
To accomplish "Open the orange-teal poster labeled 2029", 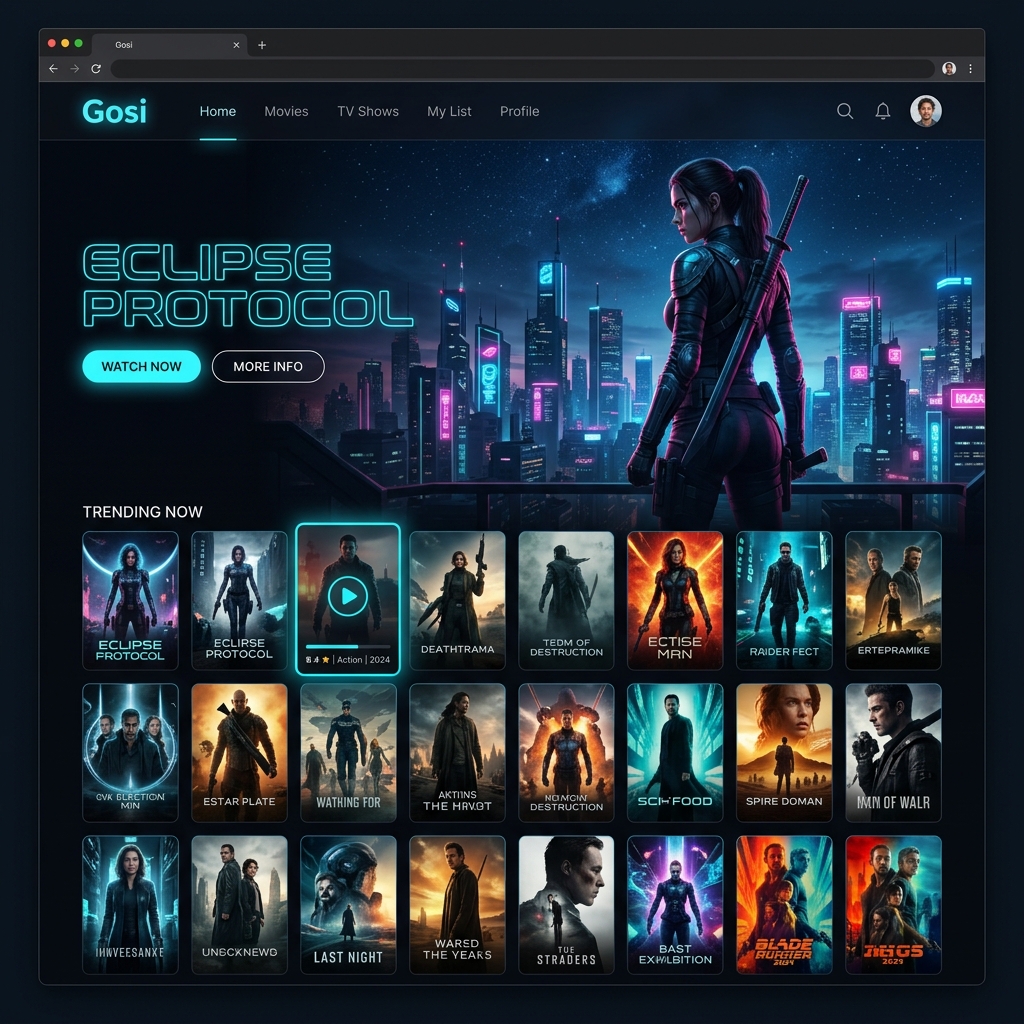I will [x=893, y=905].
